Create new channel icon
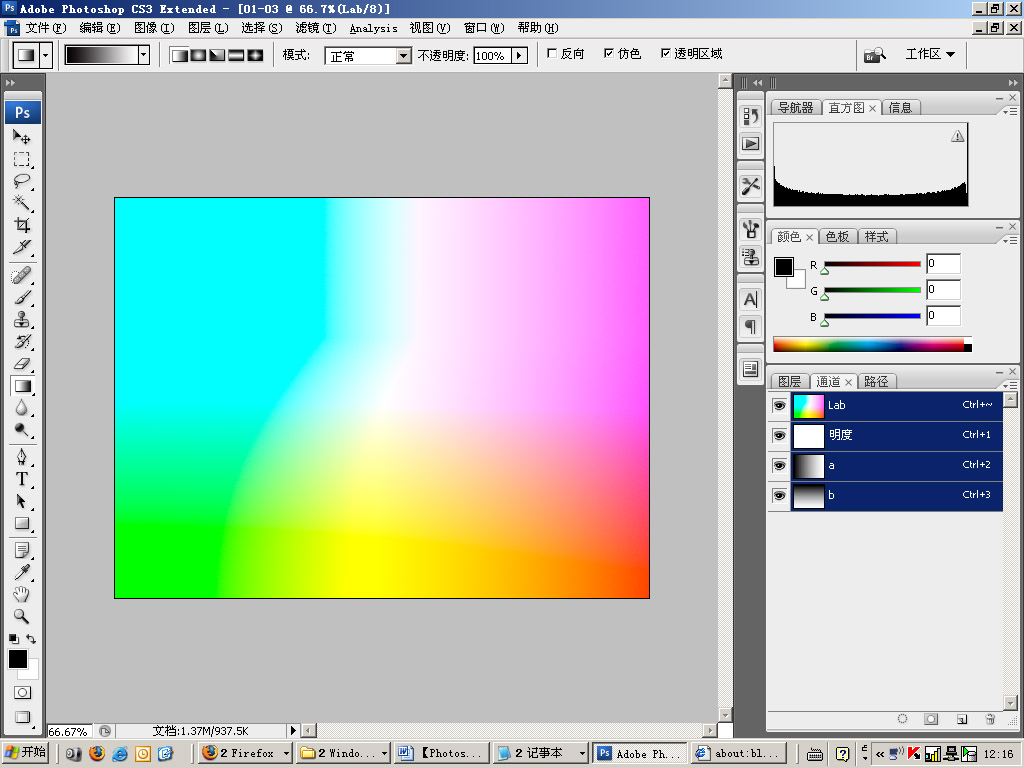Image resolution: width=1024 pixels, height=768 pixels. 962,719
